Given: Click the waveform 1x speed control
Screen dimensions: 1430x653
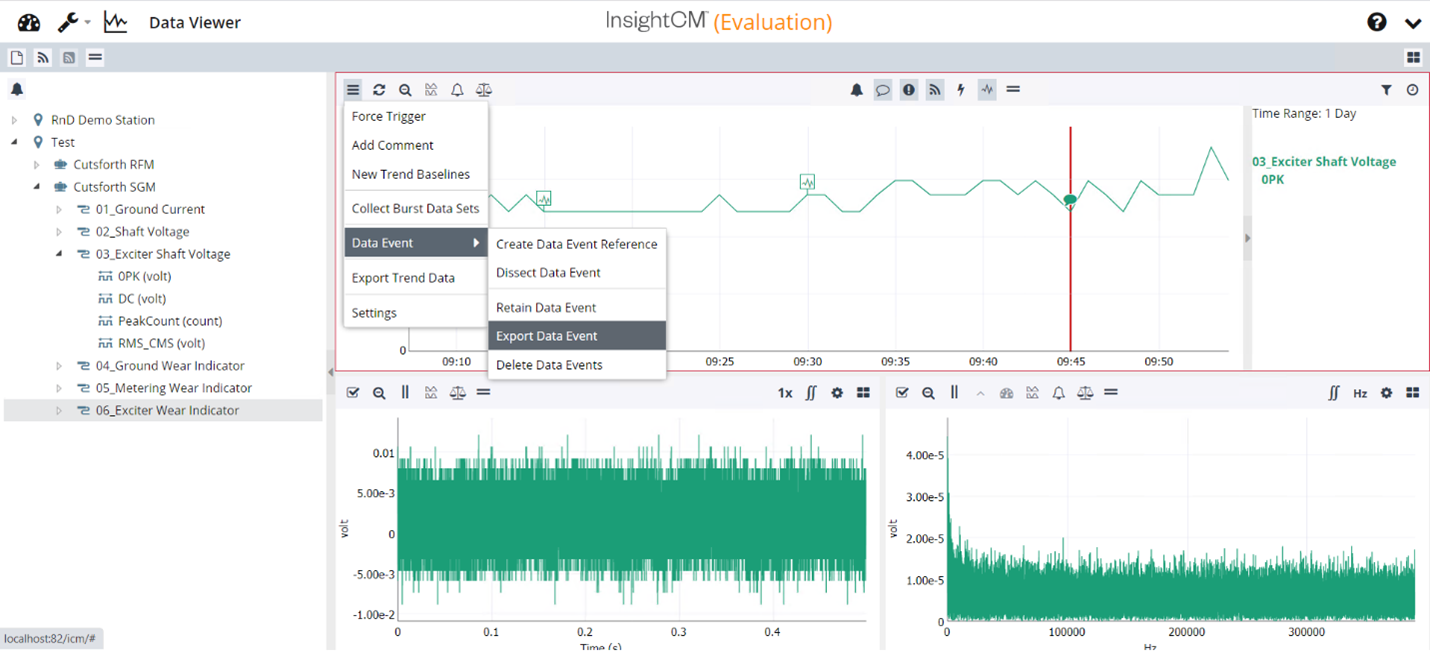Looking at the screenshot, I should [785, 394].
